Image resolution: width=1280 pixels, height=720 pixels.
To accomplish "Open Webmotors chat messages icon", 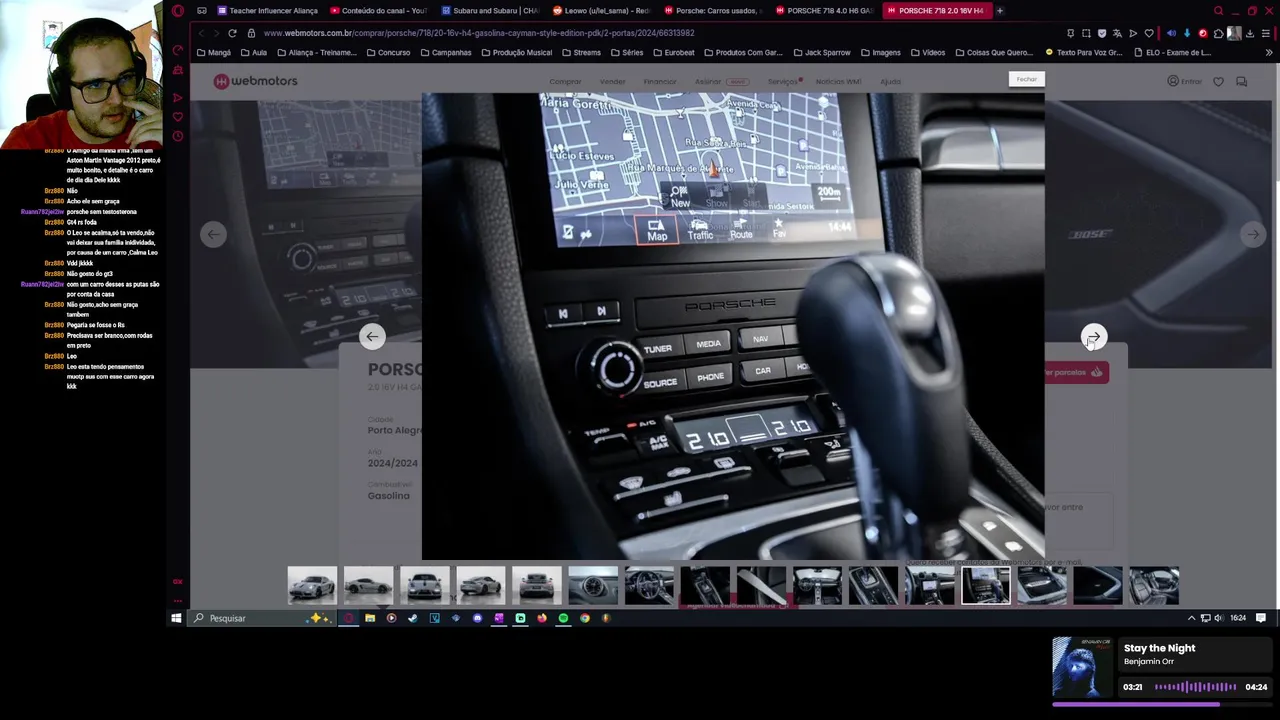I will point(1241,82).
